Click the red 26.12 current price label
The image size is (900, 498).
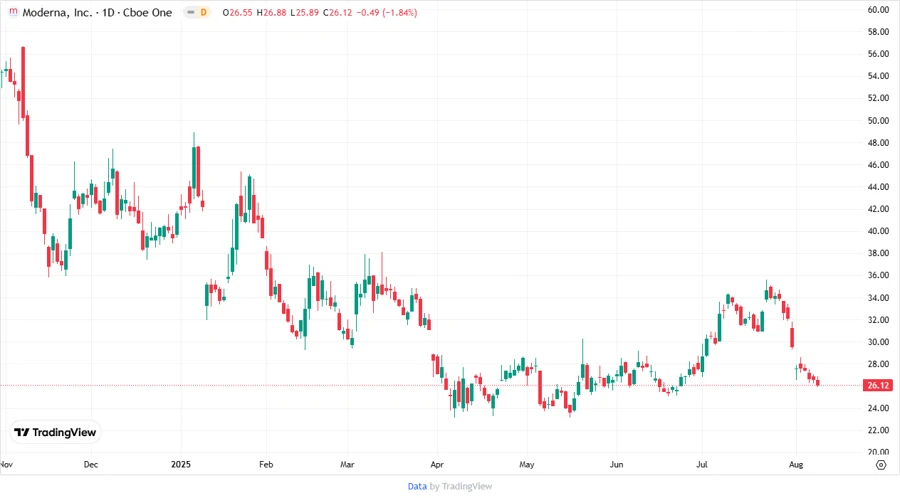pyautogui.click(x=878, y=386)
